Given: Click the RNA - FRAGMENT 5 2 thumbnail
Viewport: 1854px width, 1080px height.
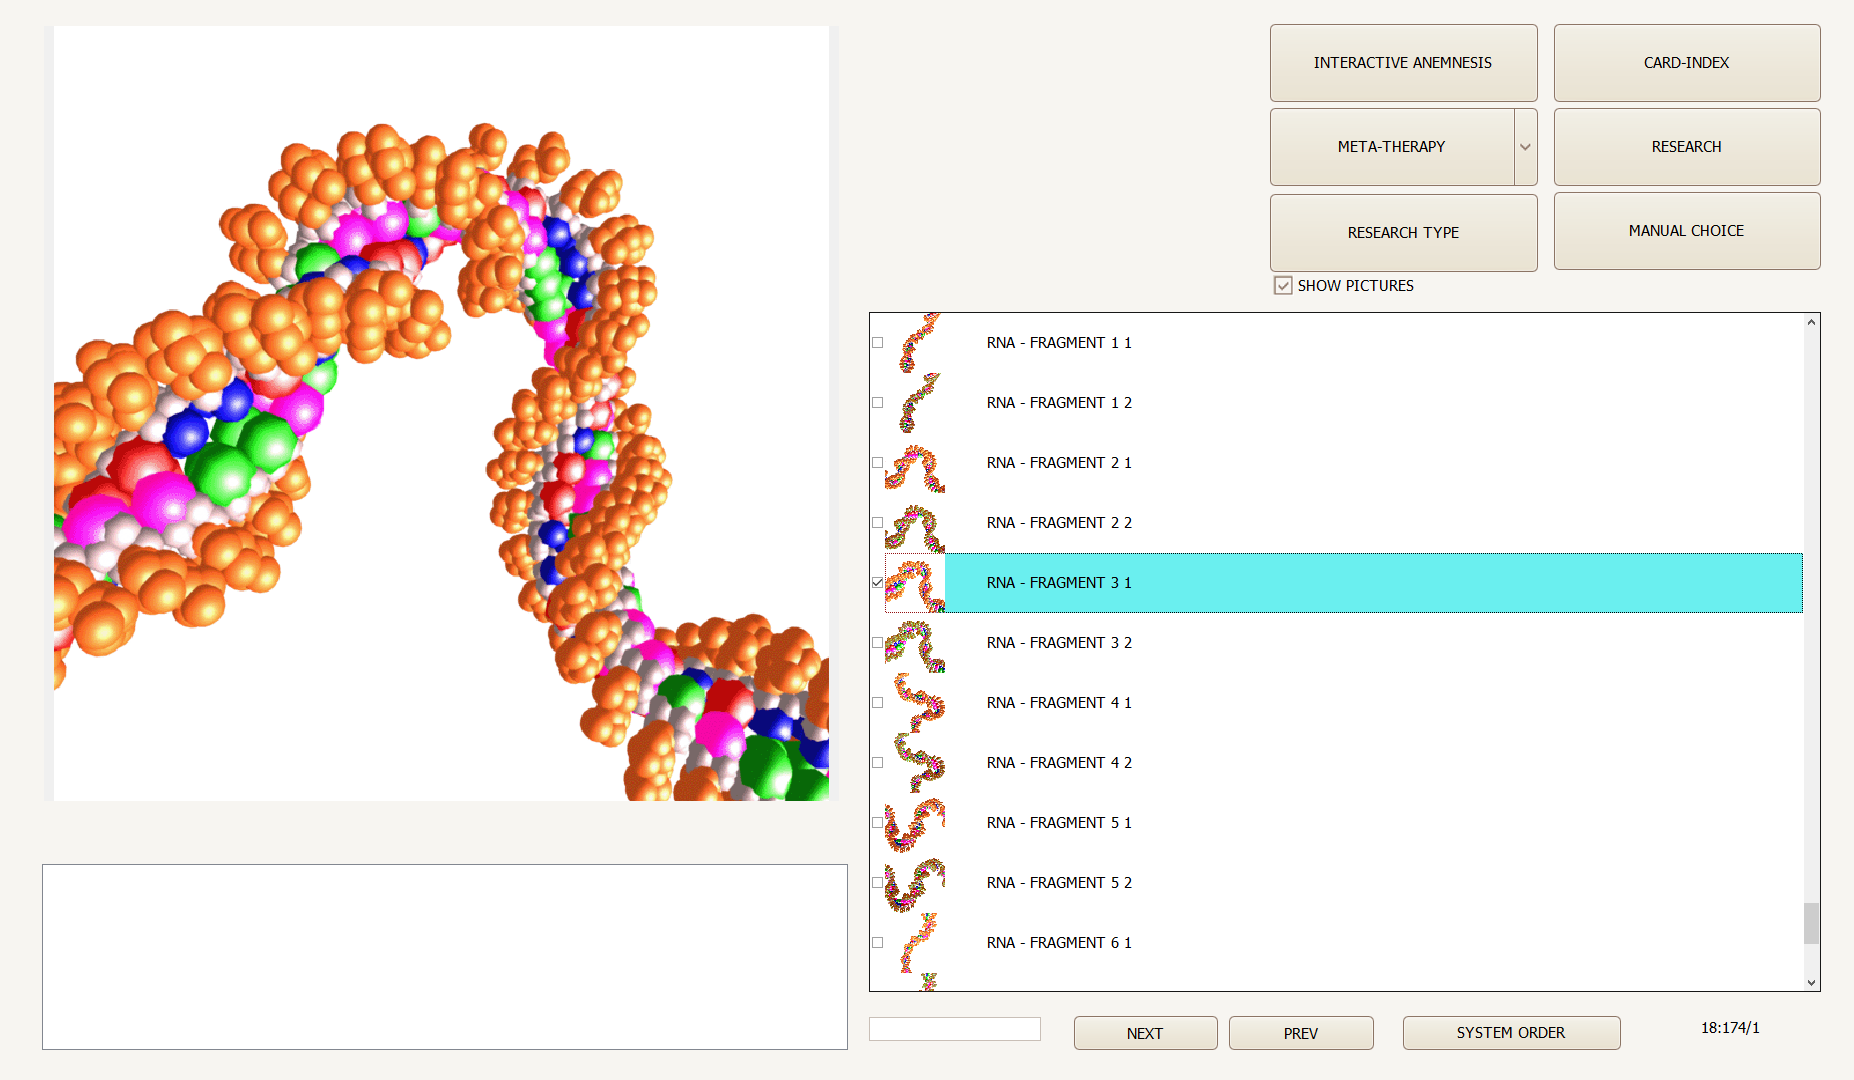Looking at the screenshot, I should point(915,883).
